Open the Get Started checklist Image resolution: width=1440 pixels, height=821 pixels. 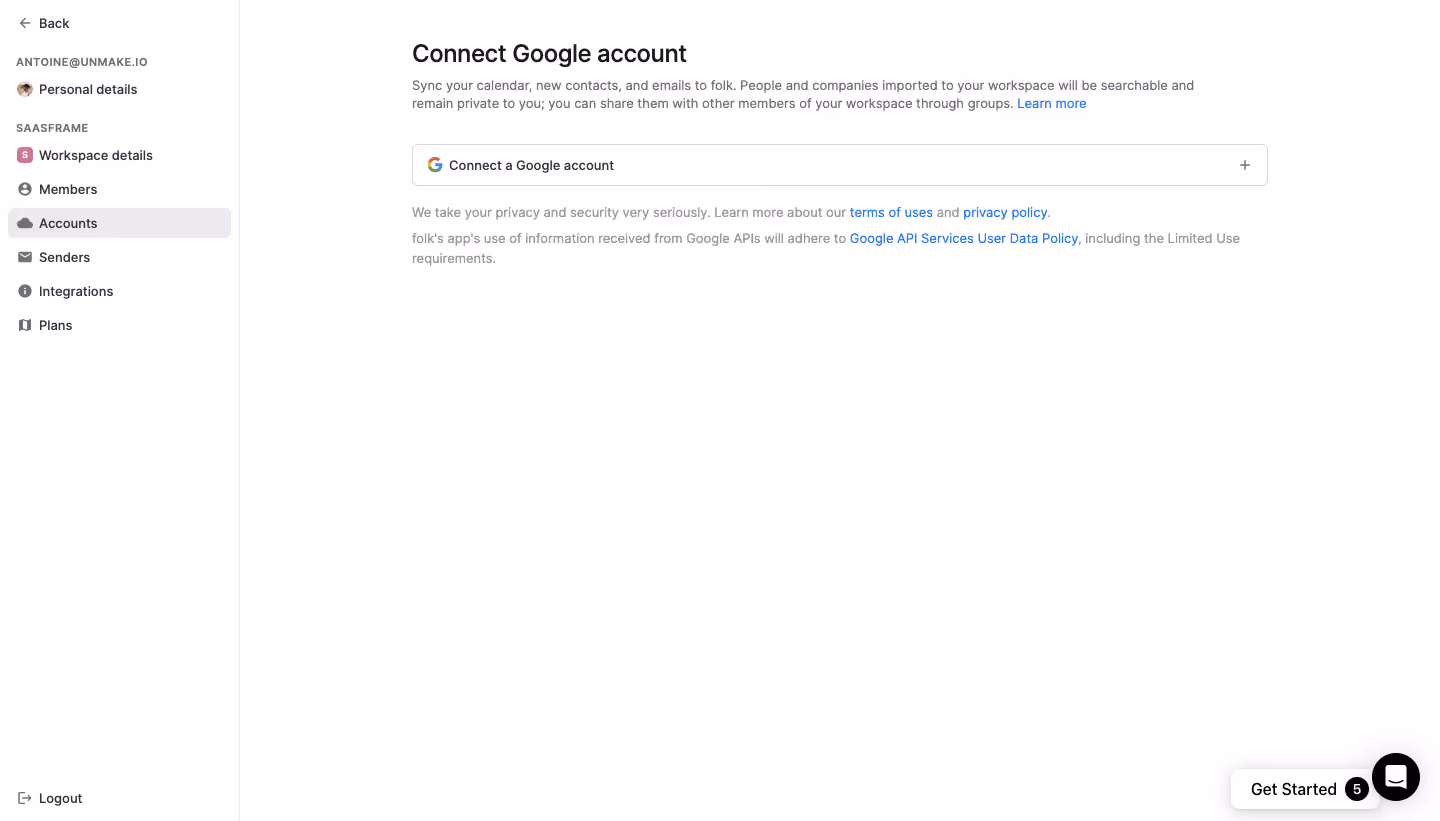point(1305,789)
